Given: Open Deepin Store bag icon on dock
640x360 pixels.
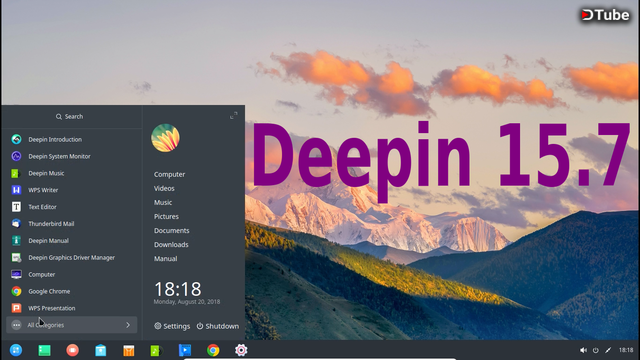Looking at the screenshot, I should (100, 350).
